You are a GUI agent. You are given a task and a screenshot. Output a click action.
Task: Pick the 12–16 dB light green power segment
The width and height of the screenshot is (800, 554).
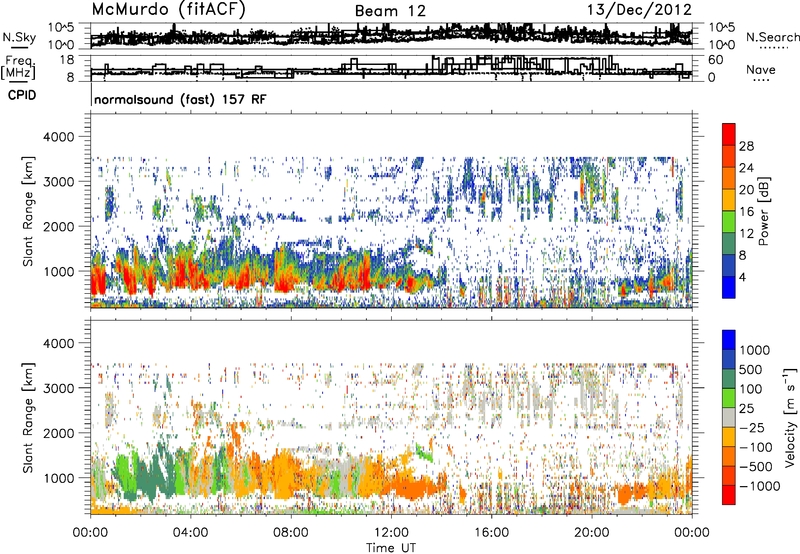coord(729,222)
